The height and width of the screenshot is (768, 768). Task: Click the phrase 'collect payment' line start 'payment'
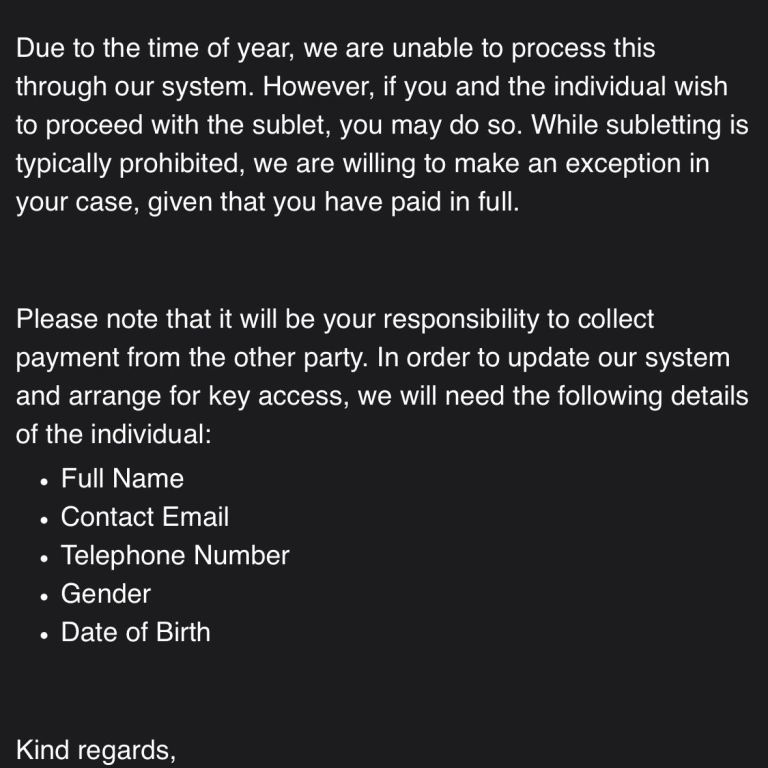pos(68,358)
